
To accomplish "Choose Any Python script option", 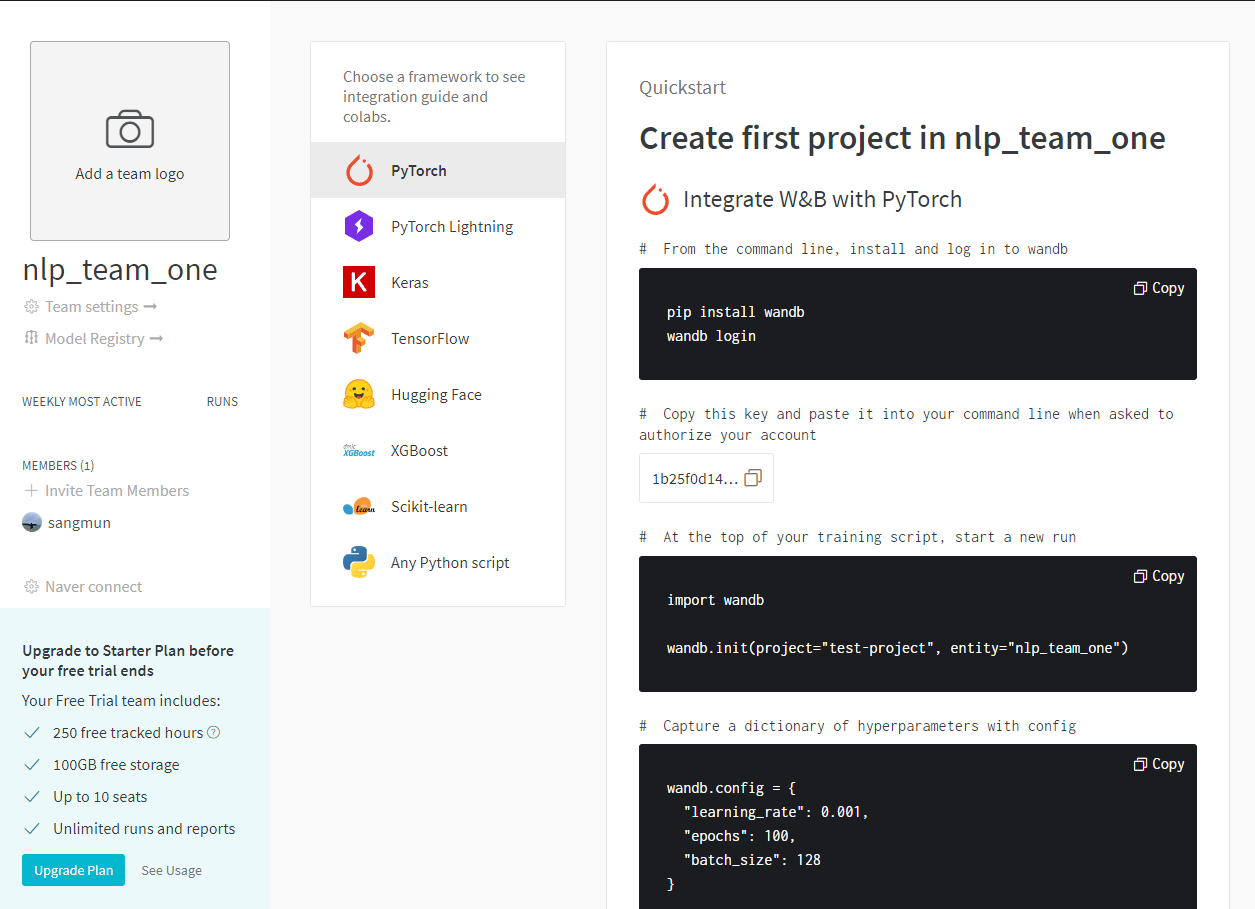I will (438, 563).
